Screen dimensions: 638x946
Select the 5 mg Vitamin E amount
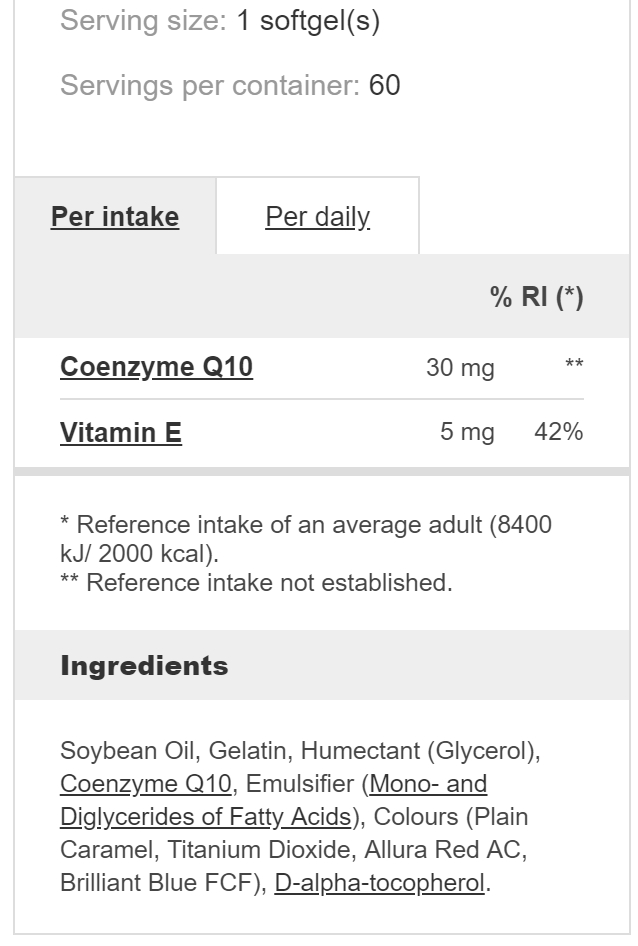point(467,432)
